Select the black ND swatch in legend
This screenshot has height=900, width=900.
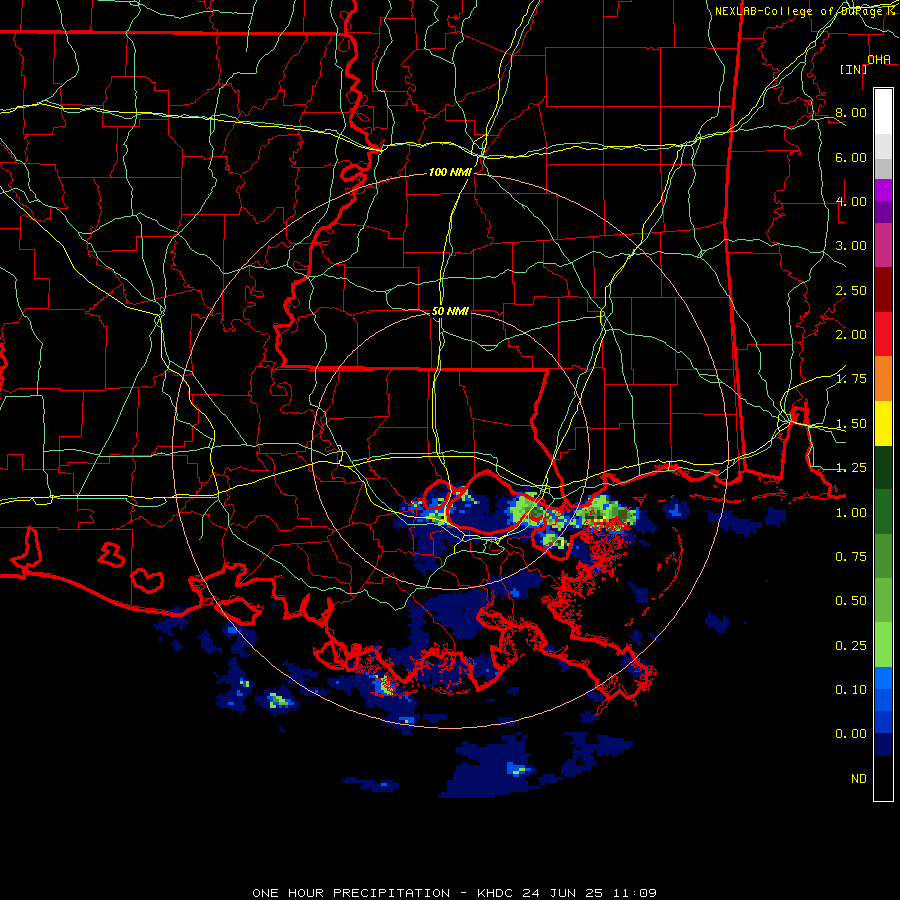[x=883, y=778]
